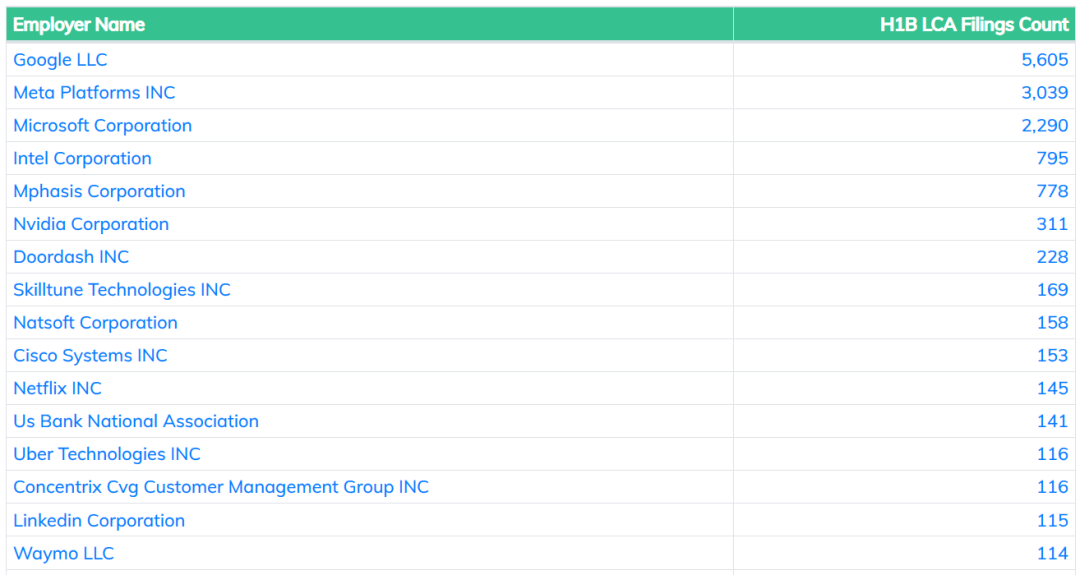This screenshot has width=1080, height=575.
Task: Click Linkedin filings count 115
Action: (1052, 520)
